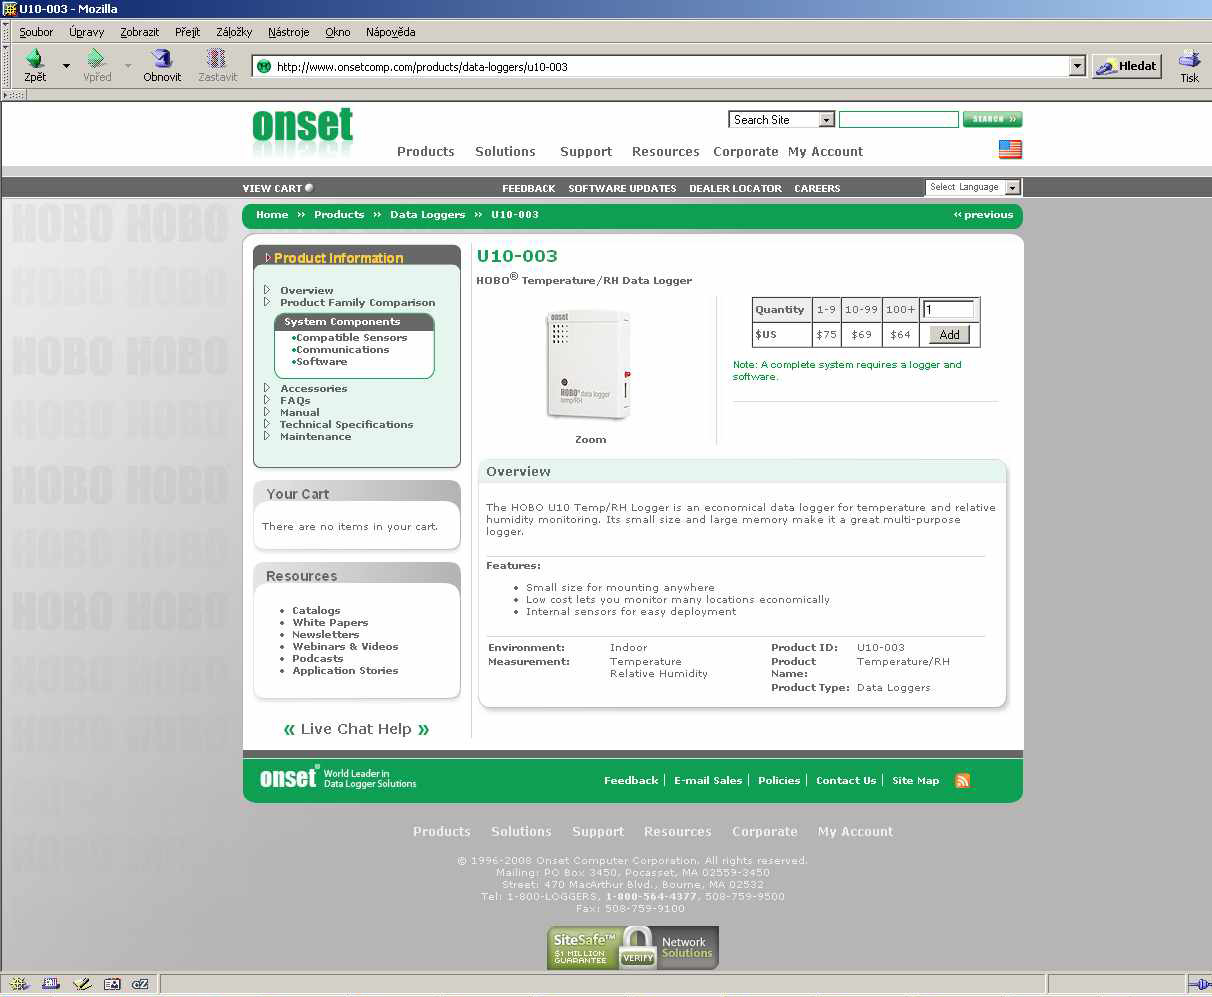Click the Live Chat Help link

pos(356,729)
